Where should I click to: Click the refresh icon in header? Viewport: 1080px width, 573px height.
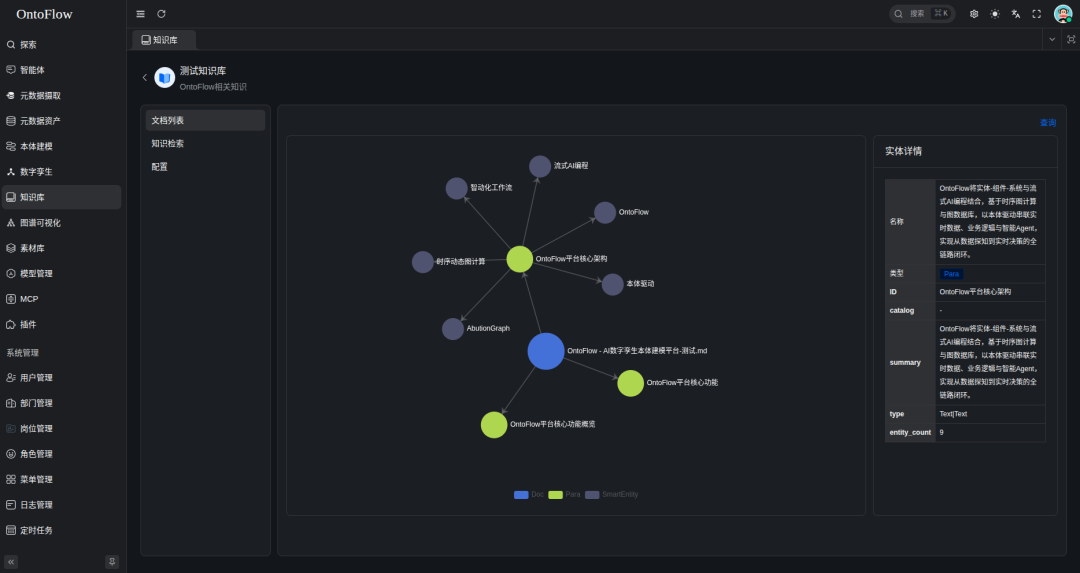coord(161,14)
